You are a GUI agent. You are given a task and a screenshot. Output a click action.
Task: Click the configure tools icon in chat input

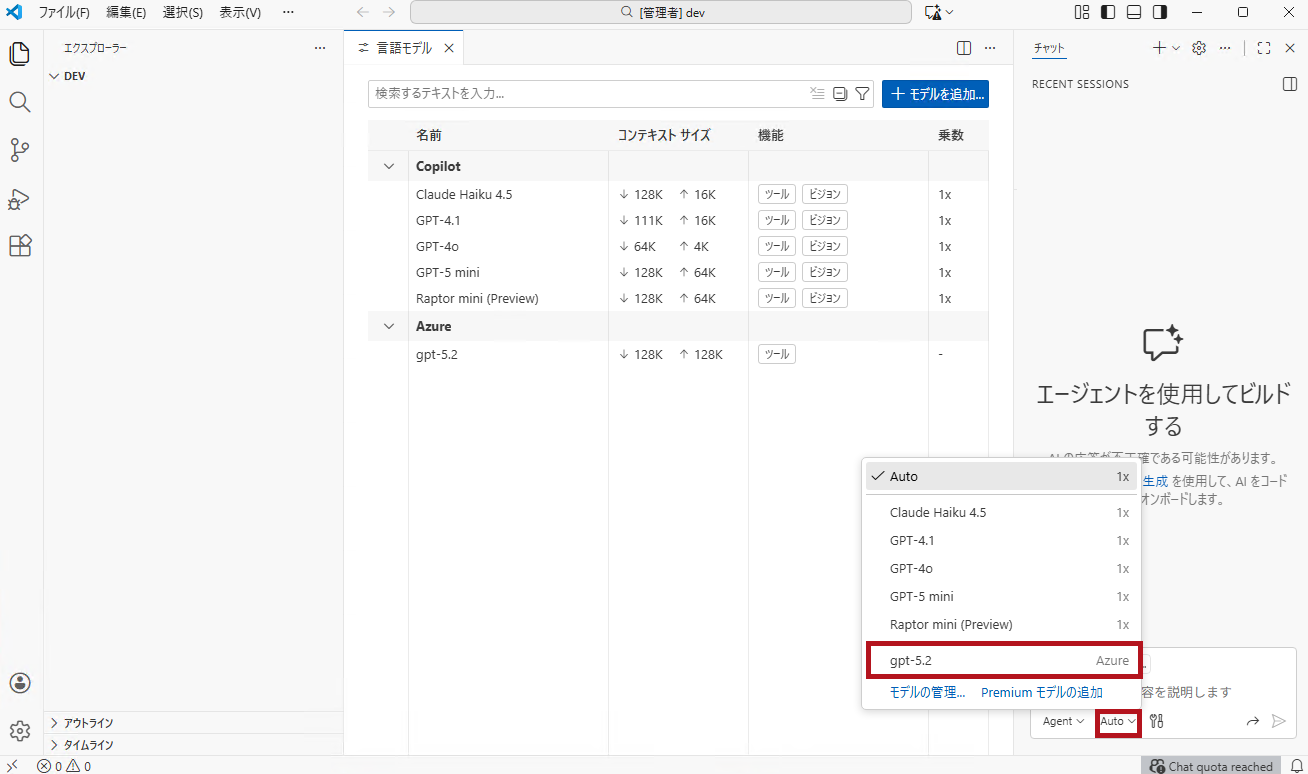click(x=1156, y=721)
